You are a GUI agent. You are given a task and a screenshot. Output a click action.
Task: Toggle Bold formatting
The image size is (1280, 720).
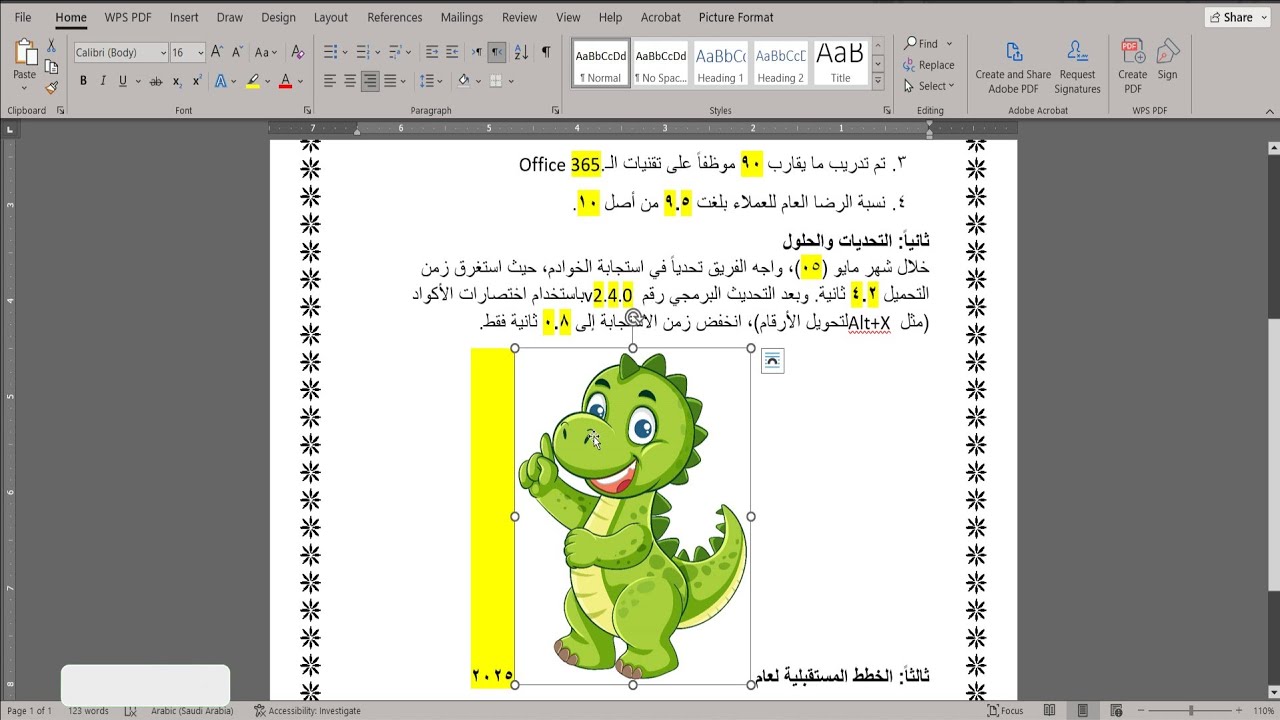click(x=83, y=81)
